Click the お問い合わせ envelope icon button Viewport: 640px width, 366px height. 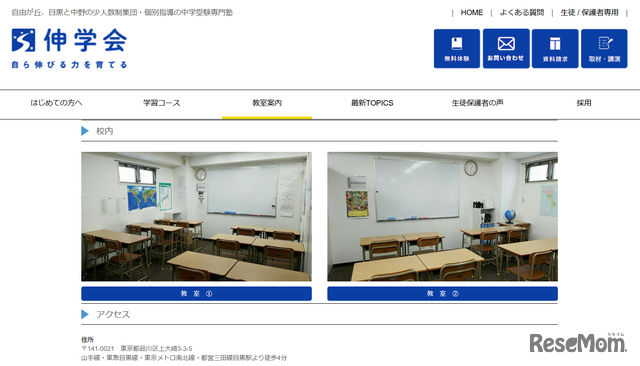[x=506, y=49]
